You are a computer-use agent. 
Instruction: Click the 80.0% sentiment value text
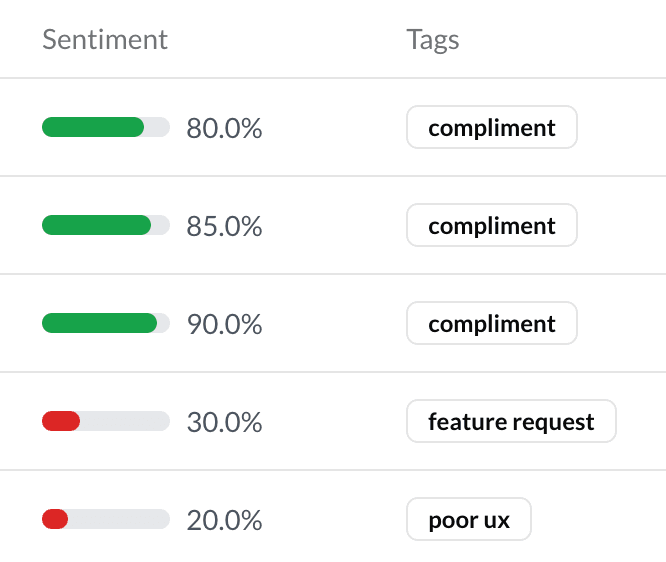[224, 128]
